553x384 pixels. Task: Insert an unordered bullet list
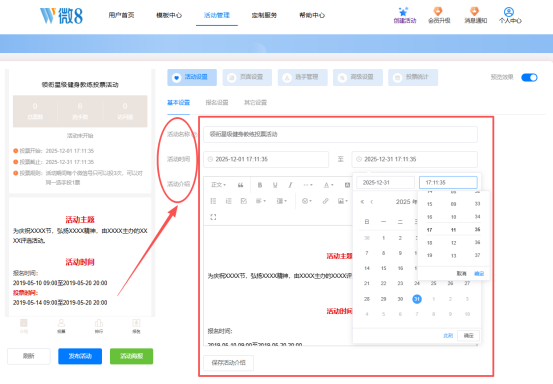pos(213,201)
